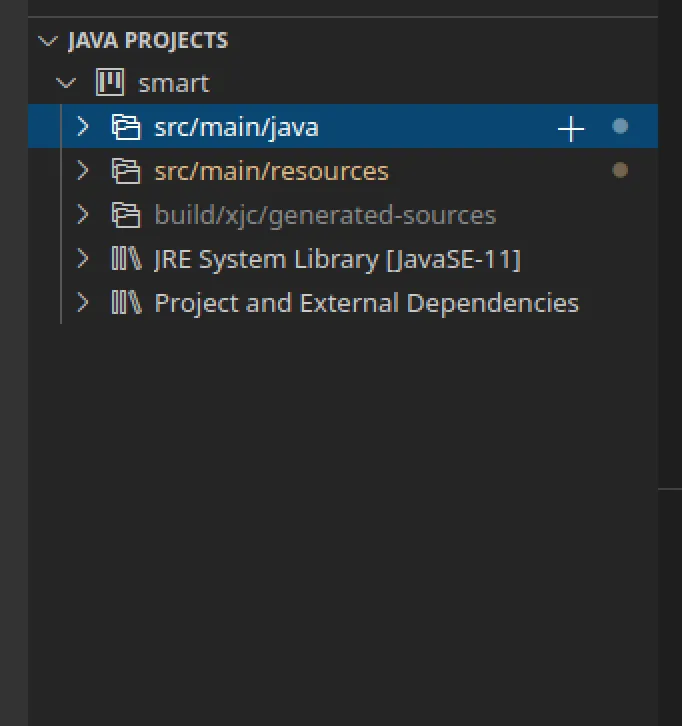Click the src/main/resources folder icon
This screenshot has width=682, height=726.
coord(125,171)
